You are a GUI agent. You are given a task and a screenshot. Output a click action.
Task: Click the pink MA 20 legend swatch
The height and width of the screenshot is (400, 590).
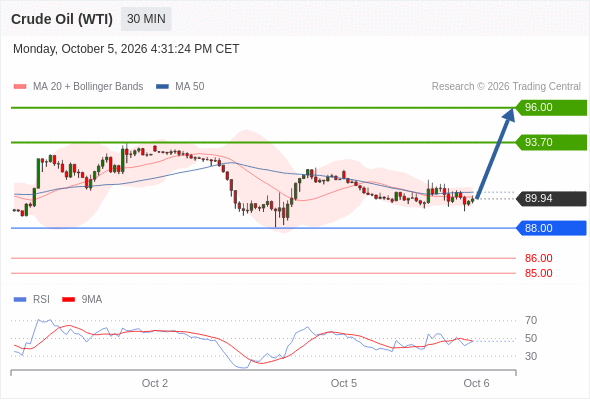(20, 87)
